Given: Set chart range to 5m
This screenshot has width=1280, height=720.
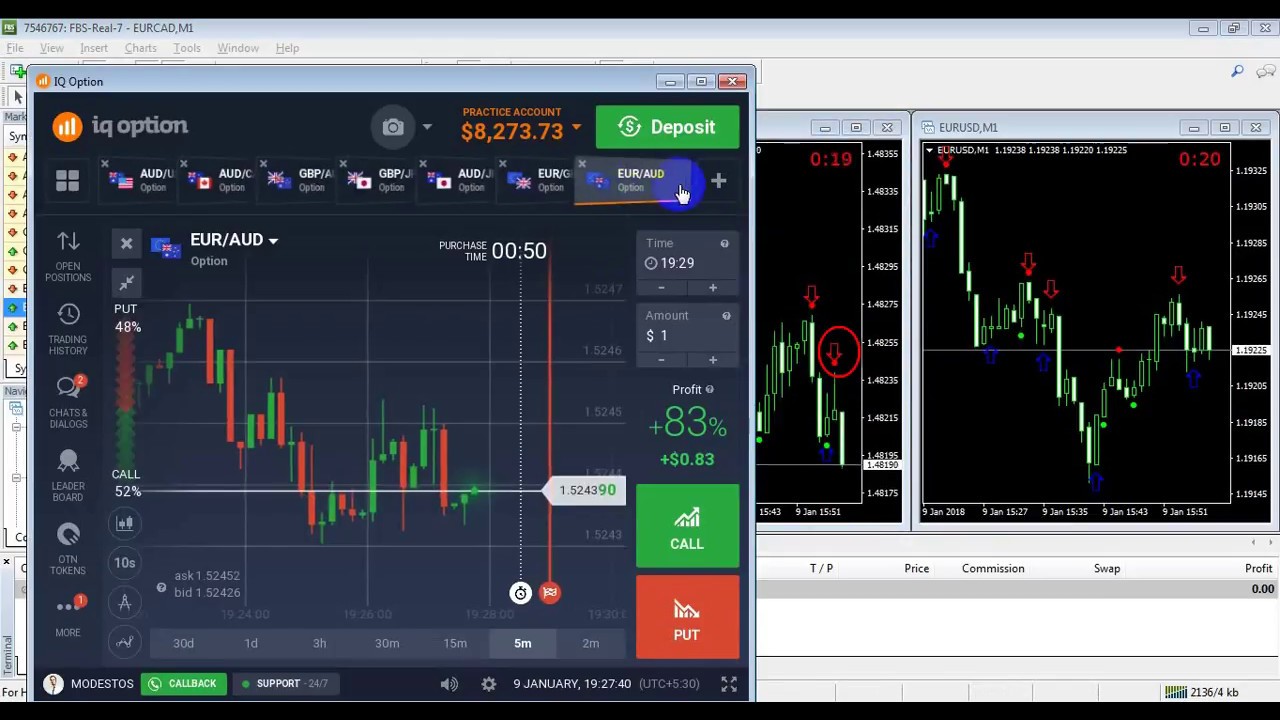Looking at the screenshot, I should [523, 643].
